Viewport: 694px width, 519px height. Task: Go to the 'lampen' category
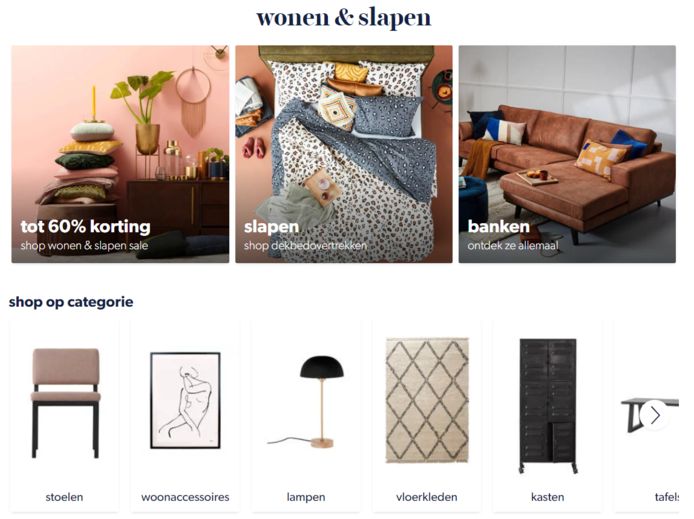click(x=306, y=497)
